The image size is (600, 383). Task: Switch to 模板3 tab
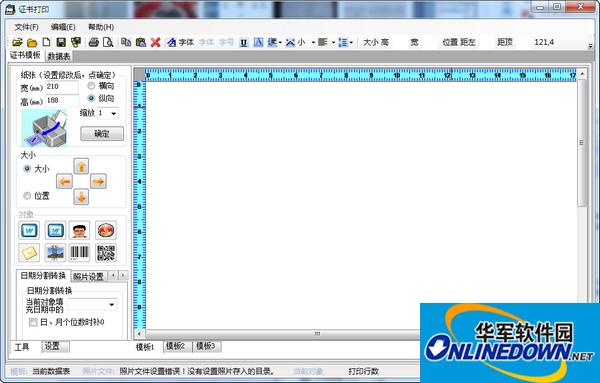click(206, 346)
